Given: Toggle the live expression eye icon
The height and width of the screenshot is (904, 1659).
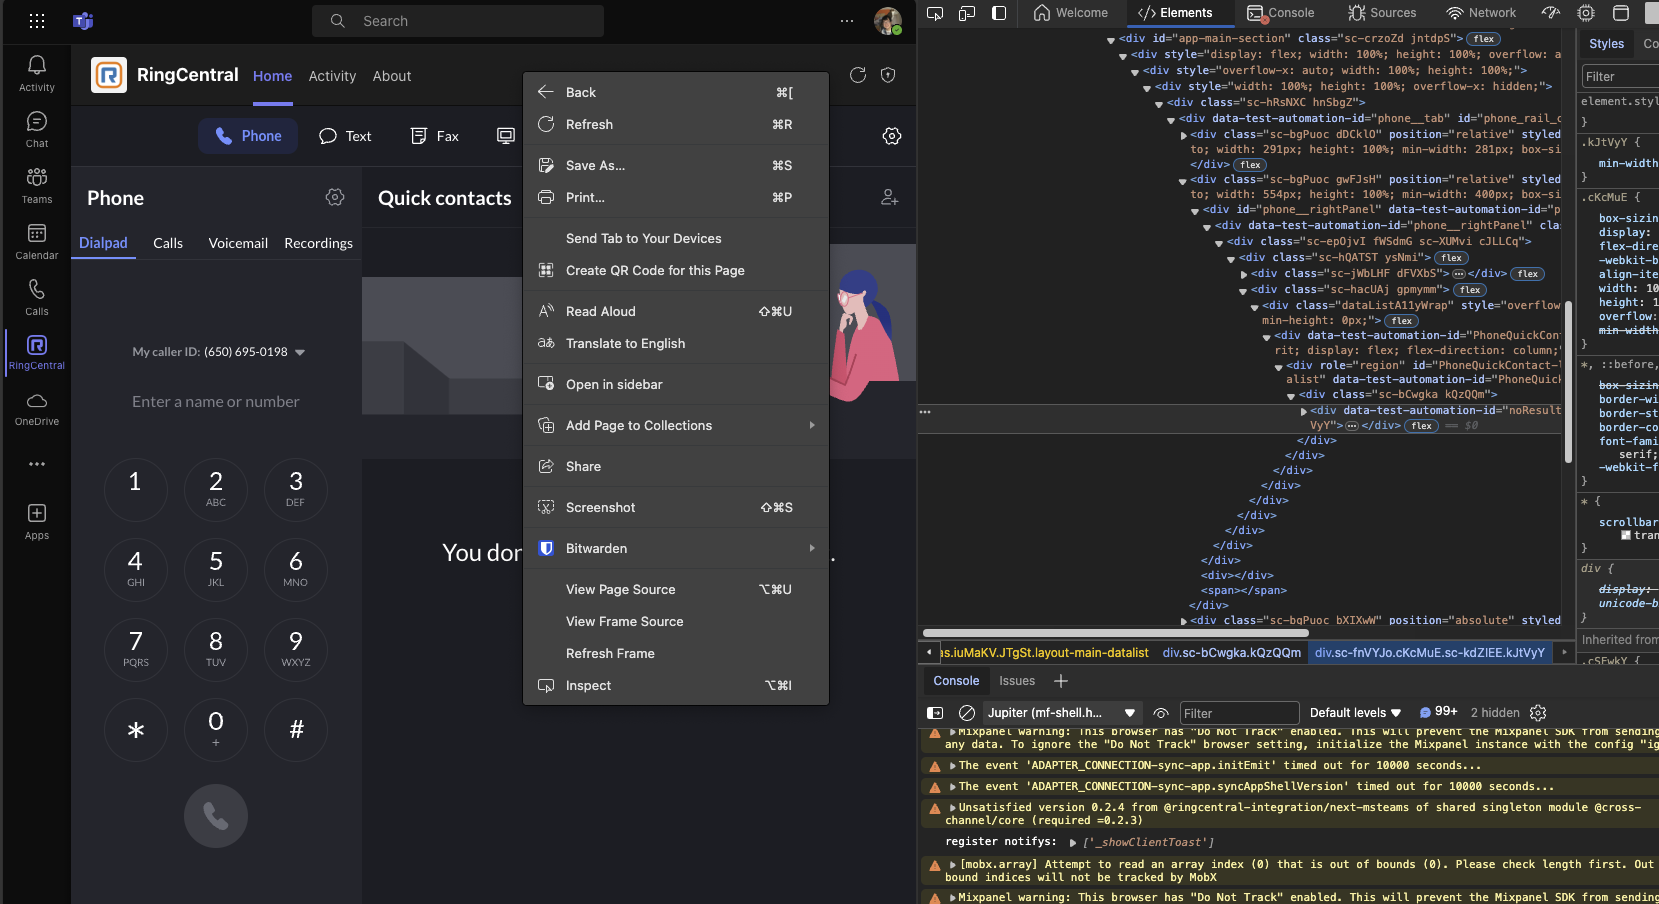Looking at the screenshot, I should click(x=1161, y=713).
